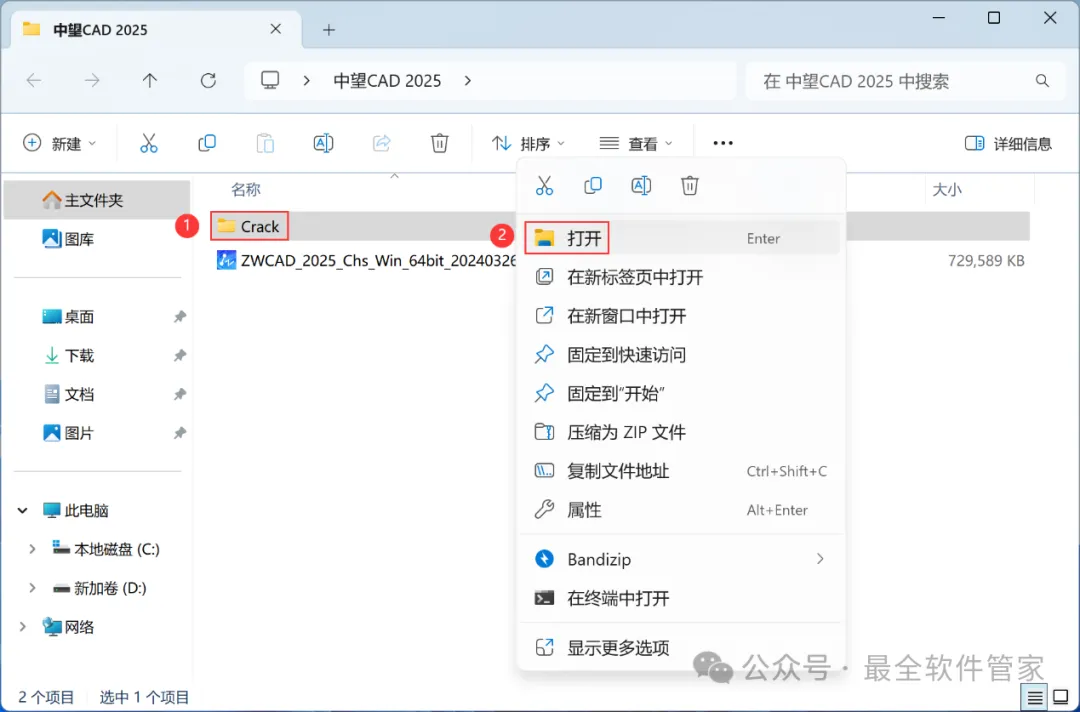Viewport: 1080px width, 712px height.
Task: Choose 在终端中打开
Action: pos(681,598)
